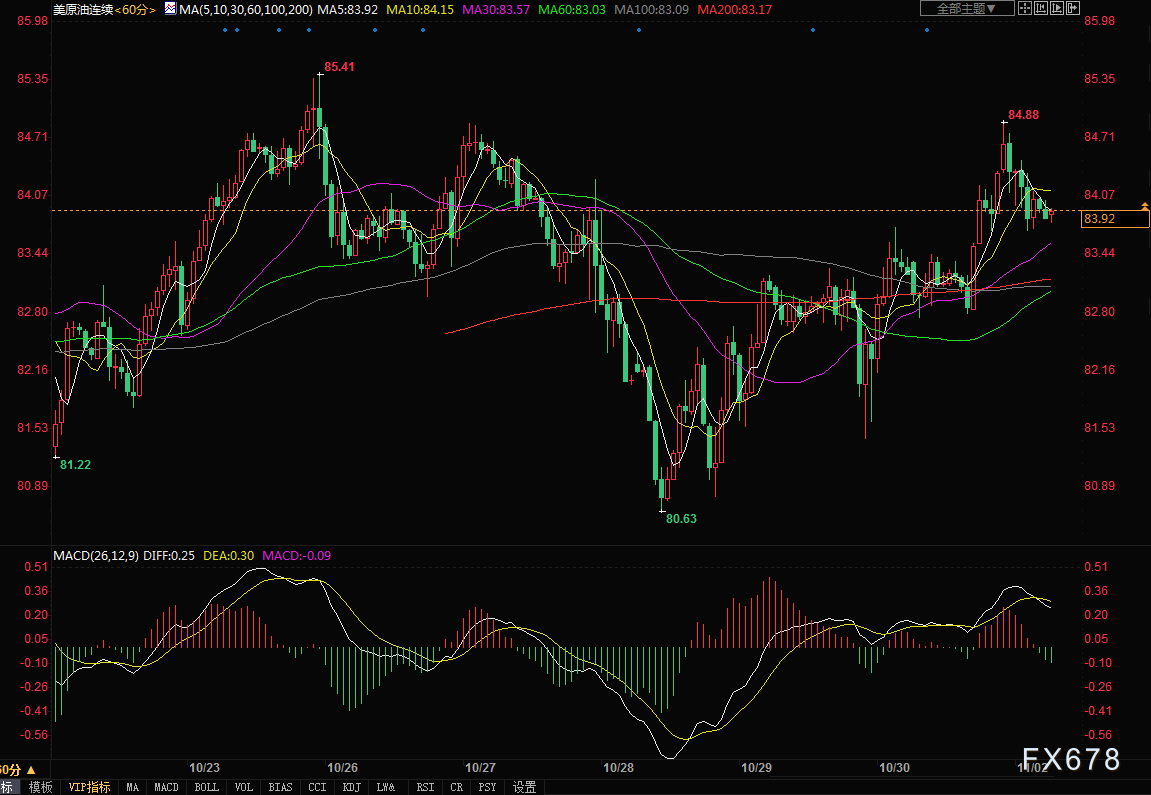1151x795 pixels.
Task: Open the <60分> period selector in title
Action: 136,10
